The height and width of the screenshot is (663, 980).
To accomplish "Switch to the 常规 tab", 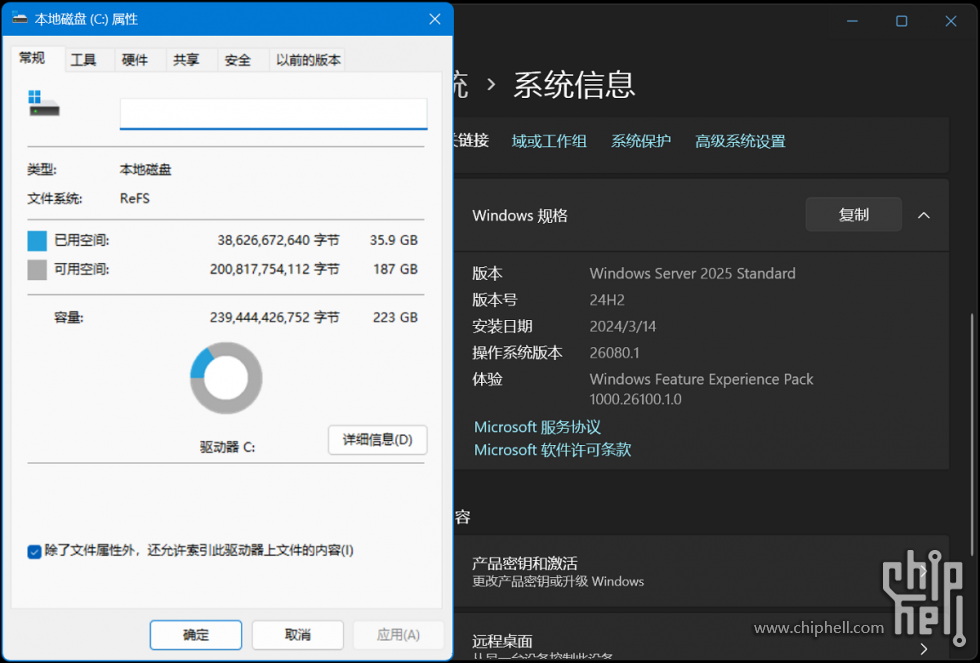I will pyautogui.click(x=32, y=58).
